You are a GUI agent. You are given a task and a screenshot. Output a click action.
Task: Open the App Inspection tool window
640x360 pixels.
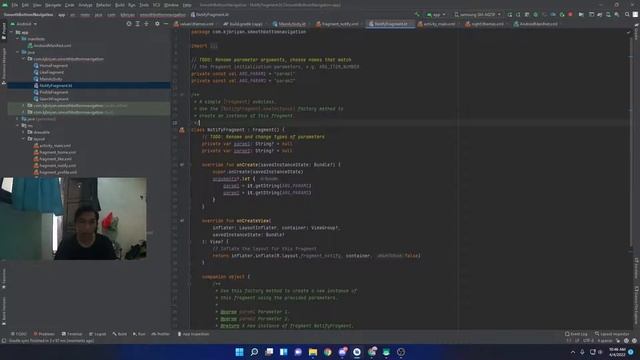click(x=194, y=334)
